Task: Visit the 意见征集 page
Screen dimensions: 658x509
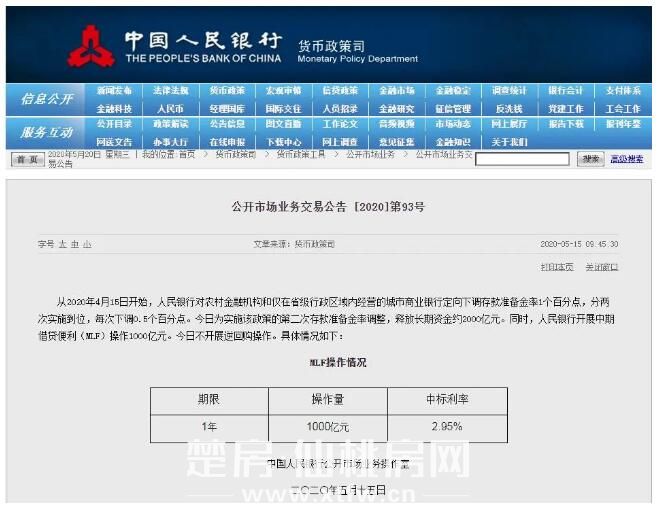Action: coord(397,142)
